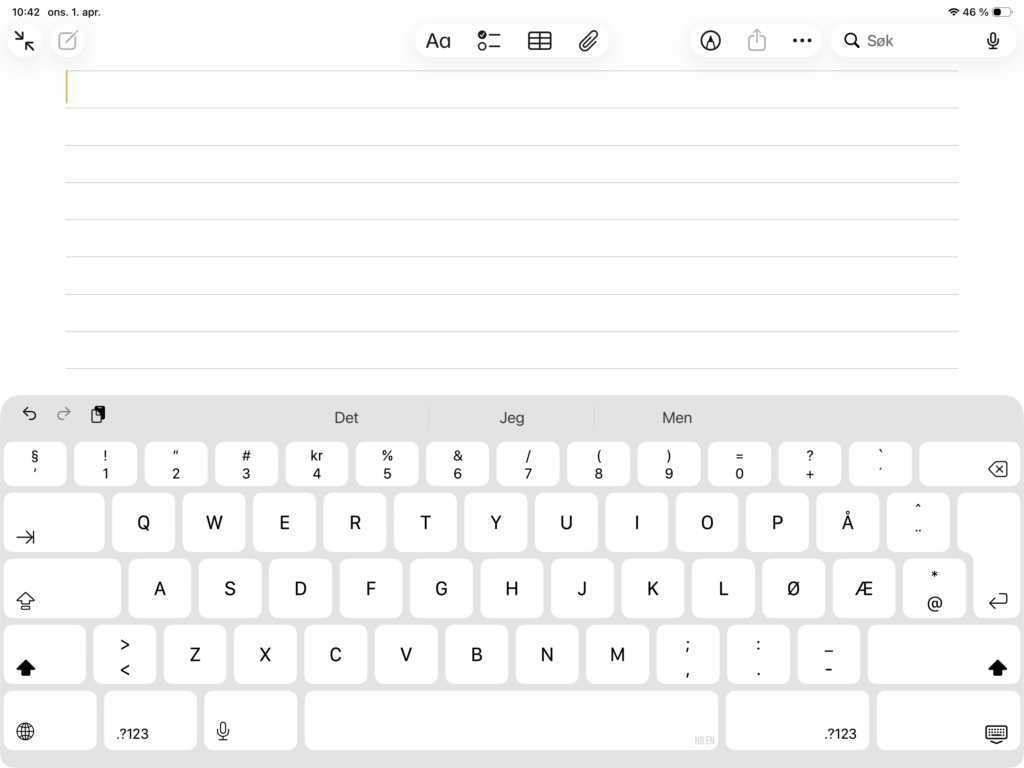Tap the grave/acute accent key
Image resolution: width=1024 pixels, height=768 pixels.
[880, 464]
